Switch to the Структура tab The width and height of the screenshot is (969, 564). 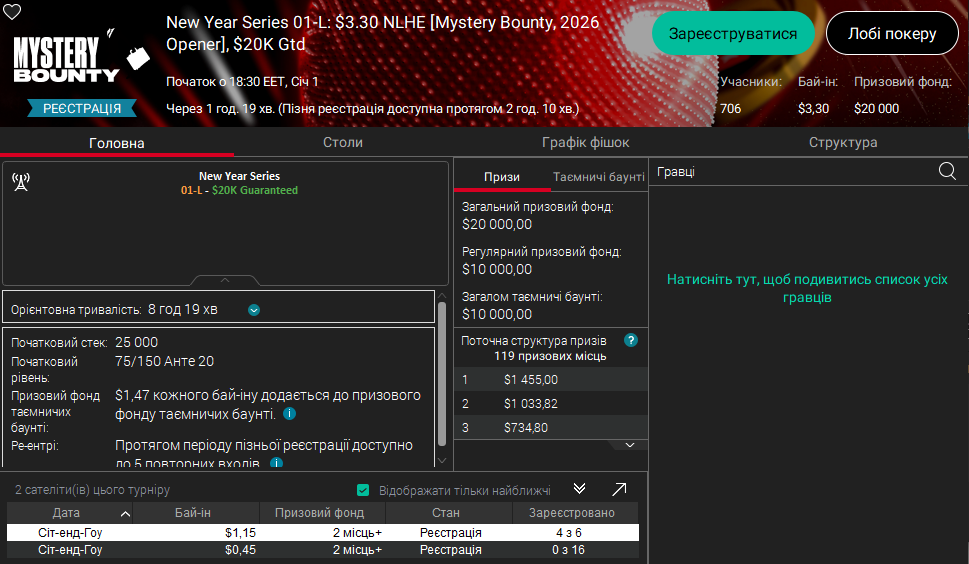click(x=843, y=142)
